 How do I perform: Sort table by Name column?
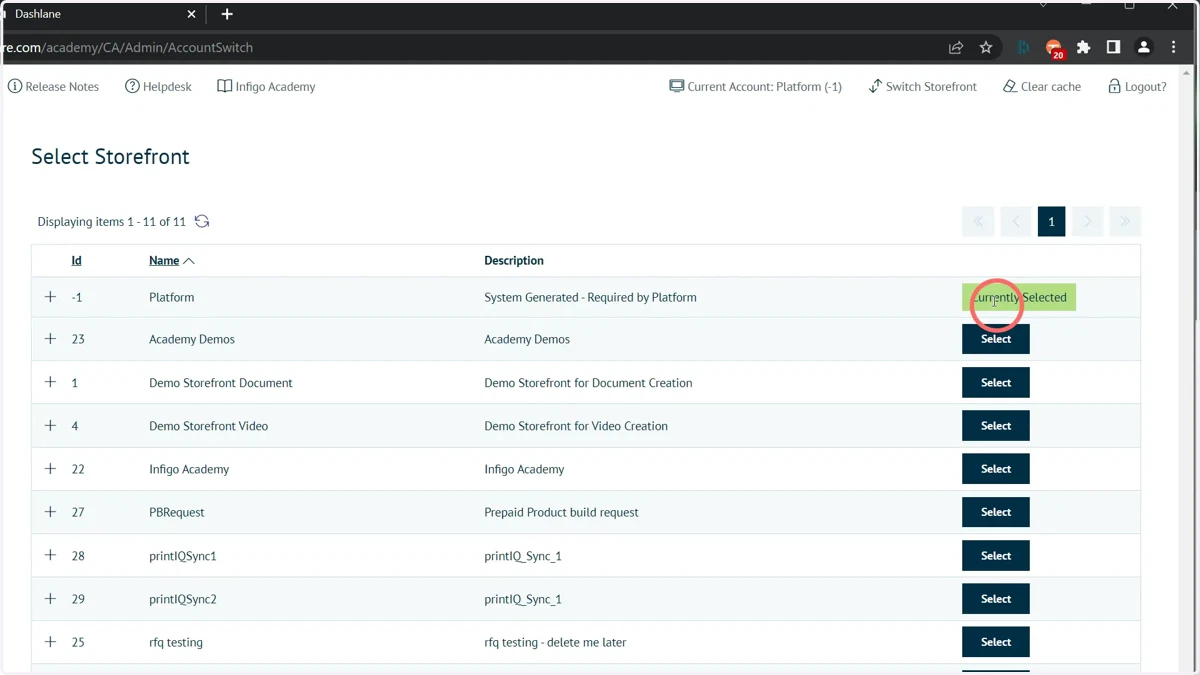pos(171,261)
